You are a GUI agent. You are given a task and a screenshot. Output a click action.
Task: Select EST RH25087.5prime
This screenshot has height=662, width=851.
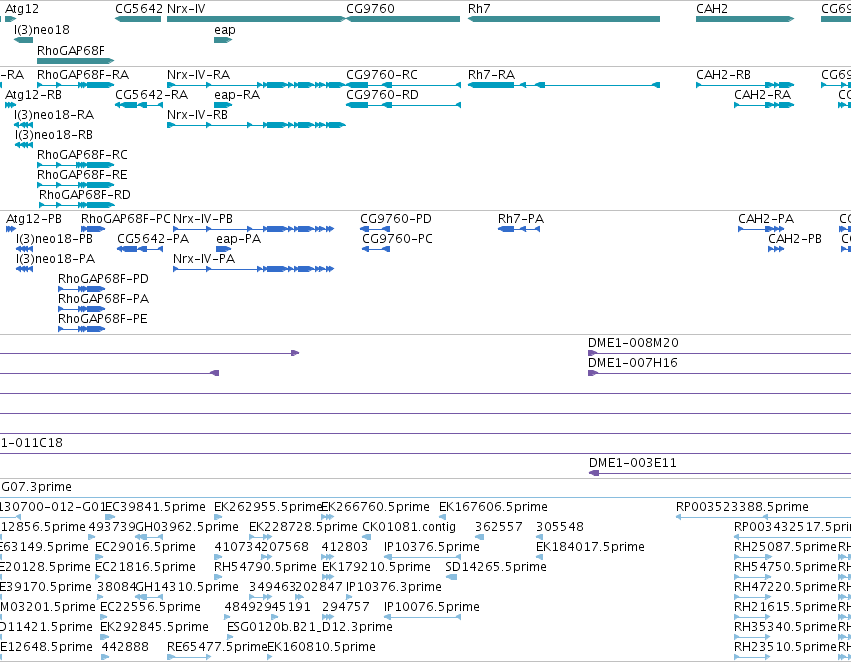coord(785,546)
